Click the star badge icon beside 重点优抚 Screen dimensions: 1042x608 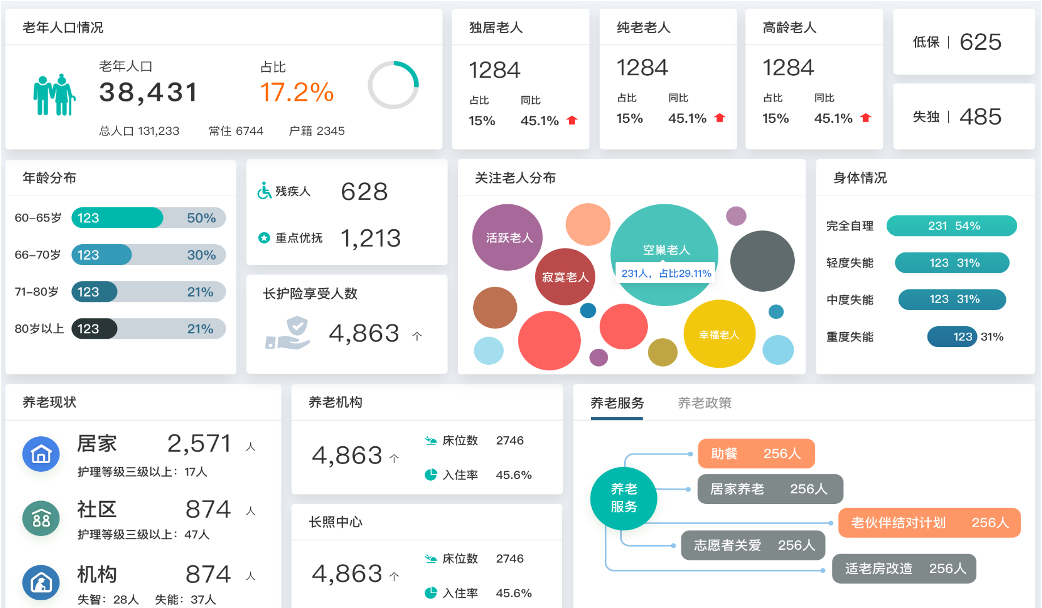point(265,238)
